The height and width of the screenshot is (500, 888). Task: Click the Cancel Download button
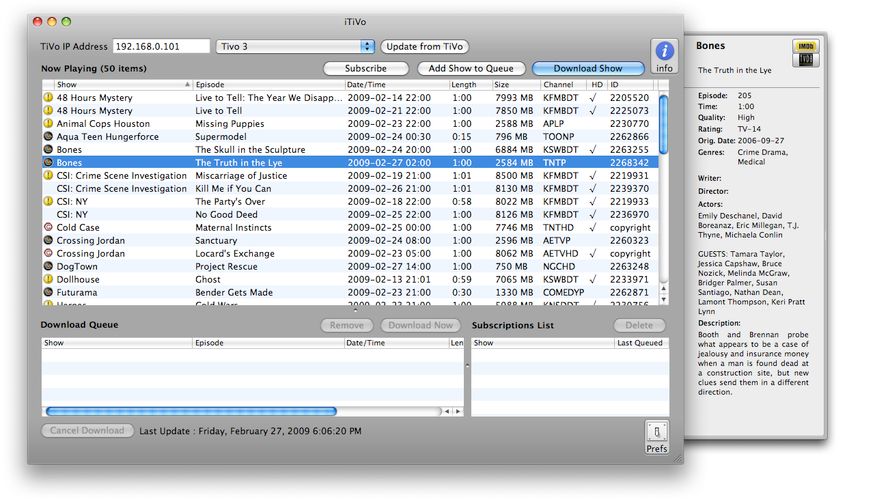tap(87, 430)
